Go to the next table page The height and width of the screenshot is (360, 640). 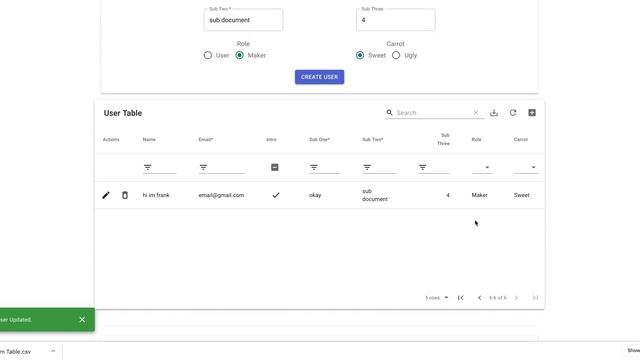point(516,298)
